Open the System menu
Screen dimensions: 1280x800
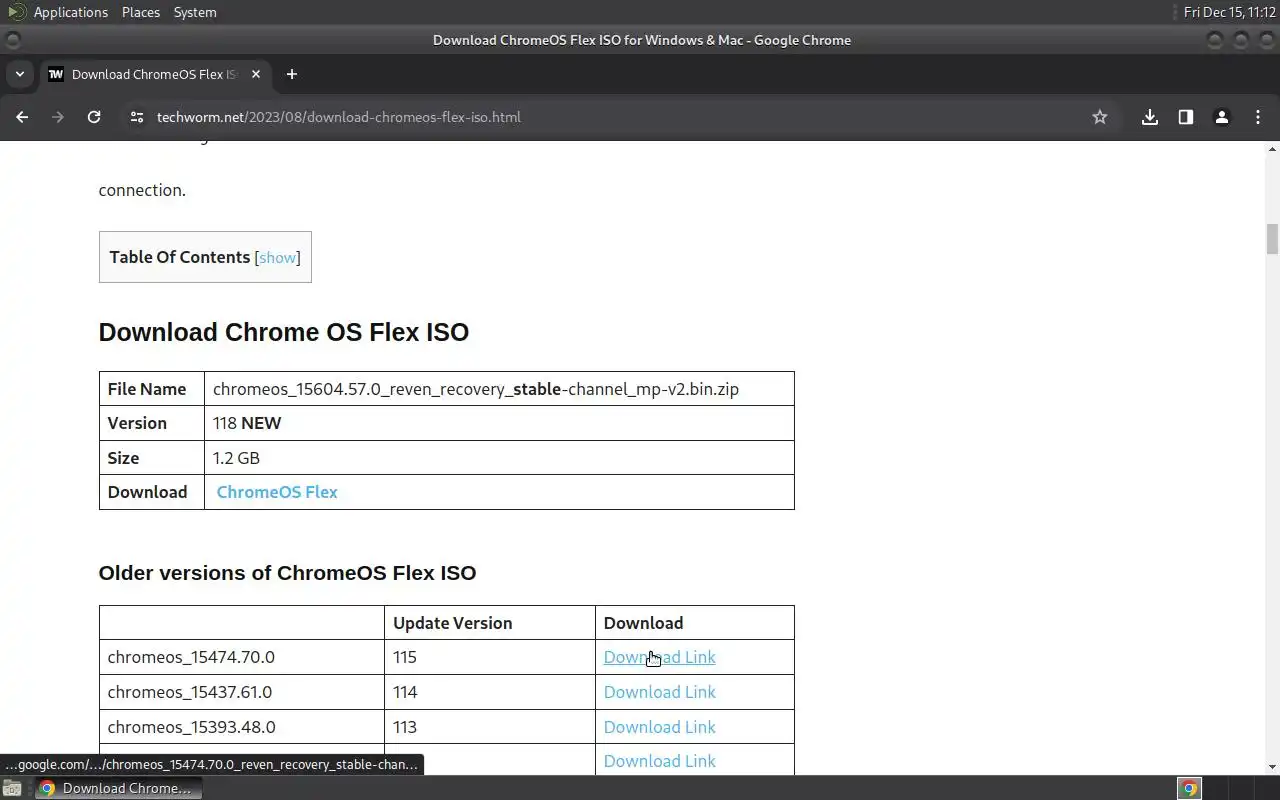click(x=195, y=12)
